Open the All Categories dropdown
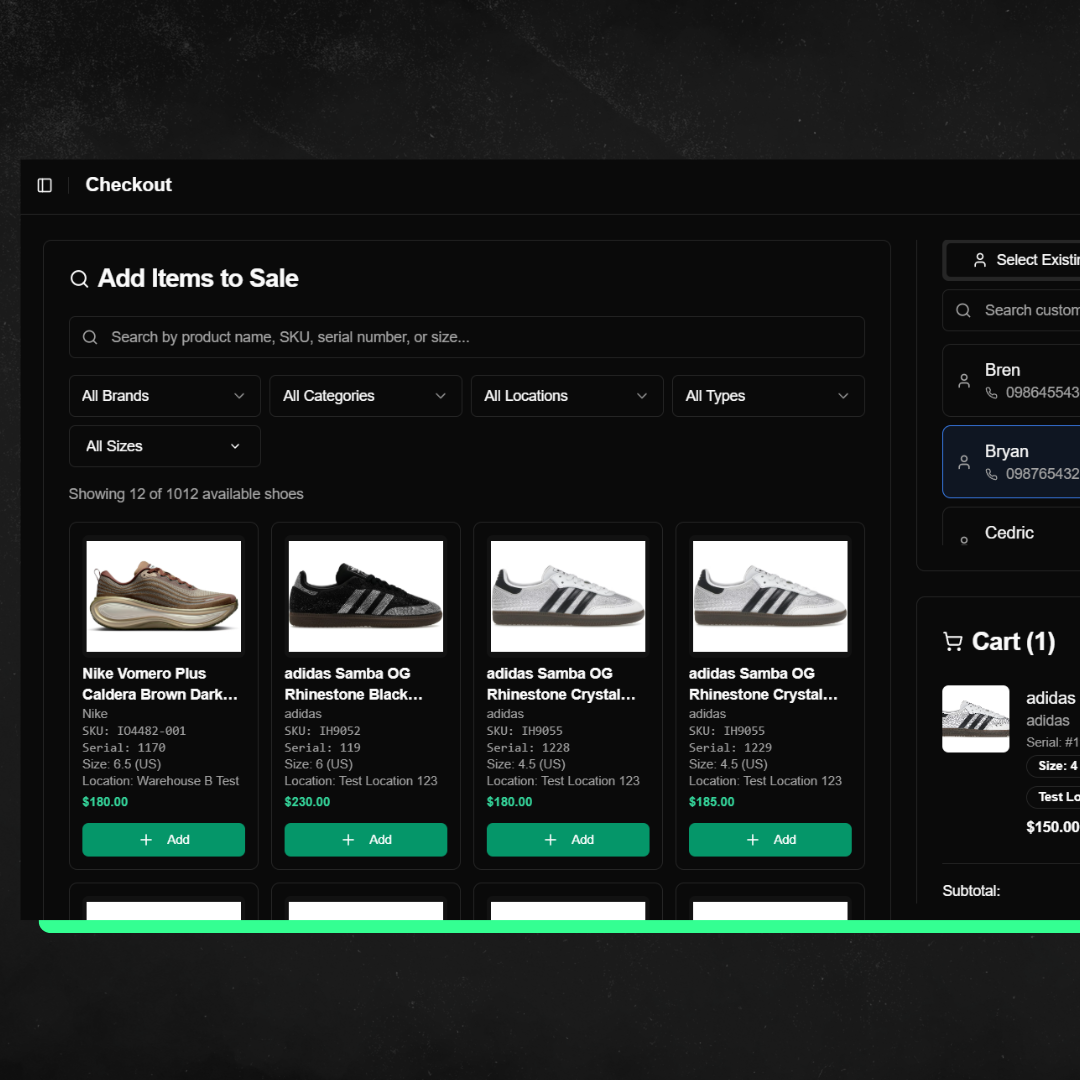Image resolution: width=1080 pixels, height=1080 pixels. (x=365, y=396)
